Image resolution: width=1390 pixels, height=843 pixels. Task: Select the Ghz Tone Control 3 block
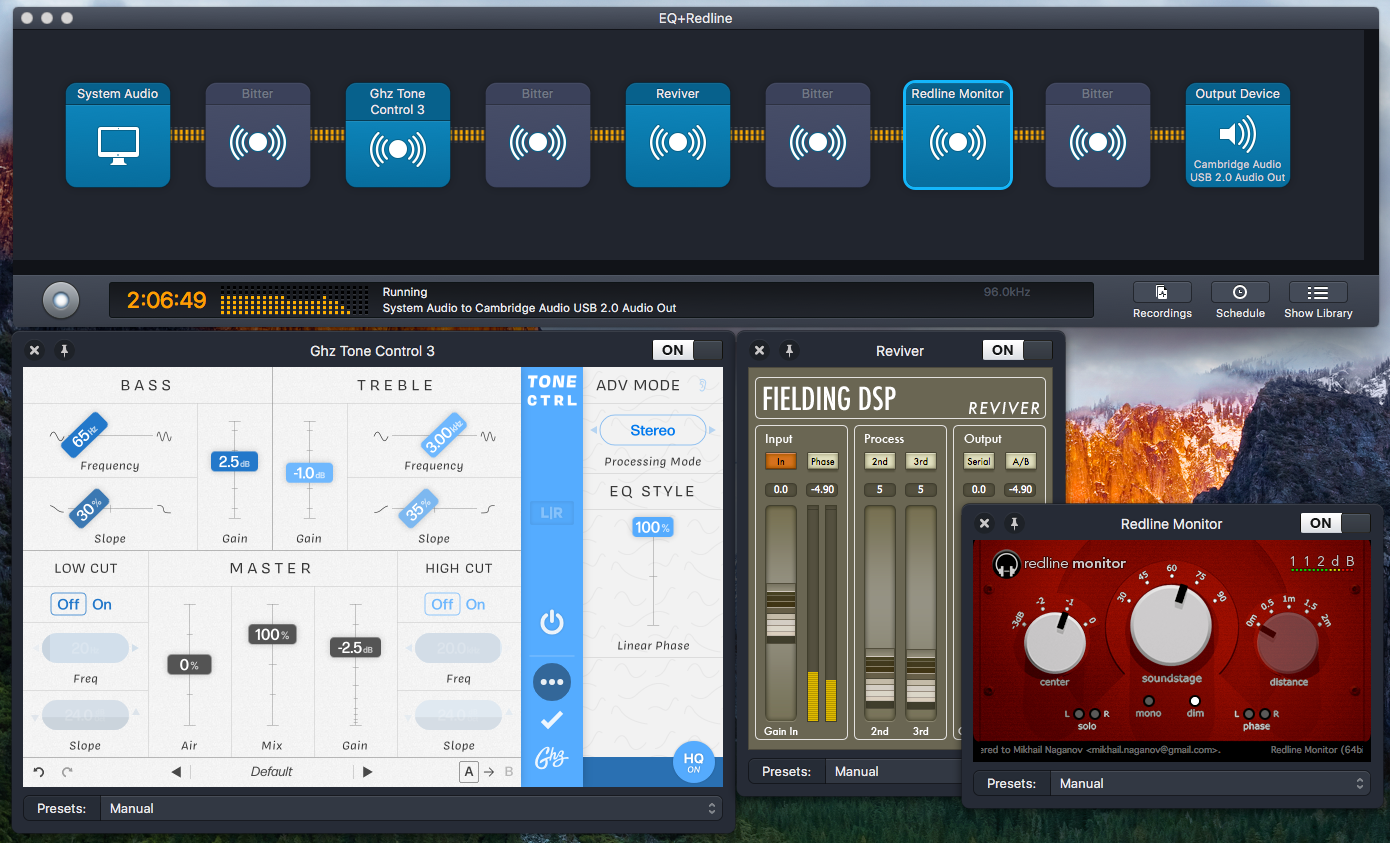pyautogui.click(x=398, y=135)
